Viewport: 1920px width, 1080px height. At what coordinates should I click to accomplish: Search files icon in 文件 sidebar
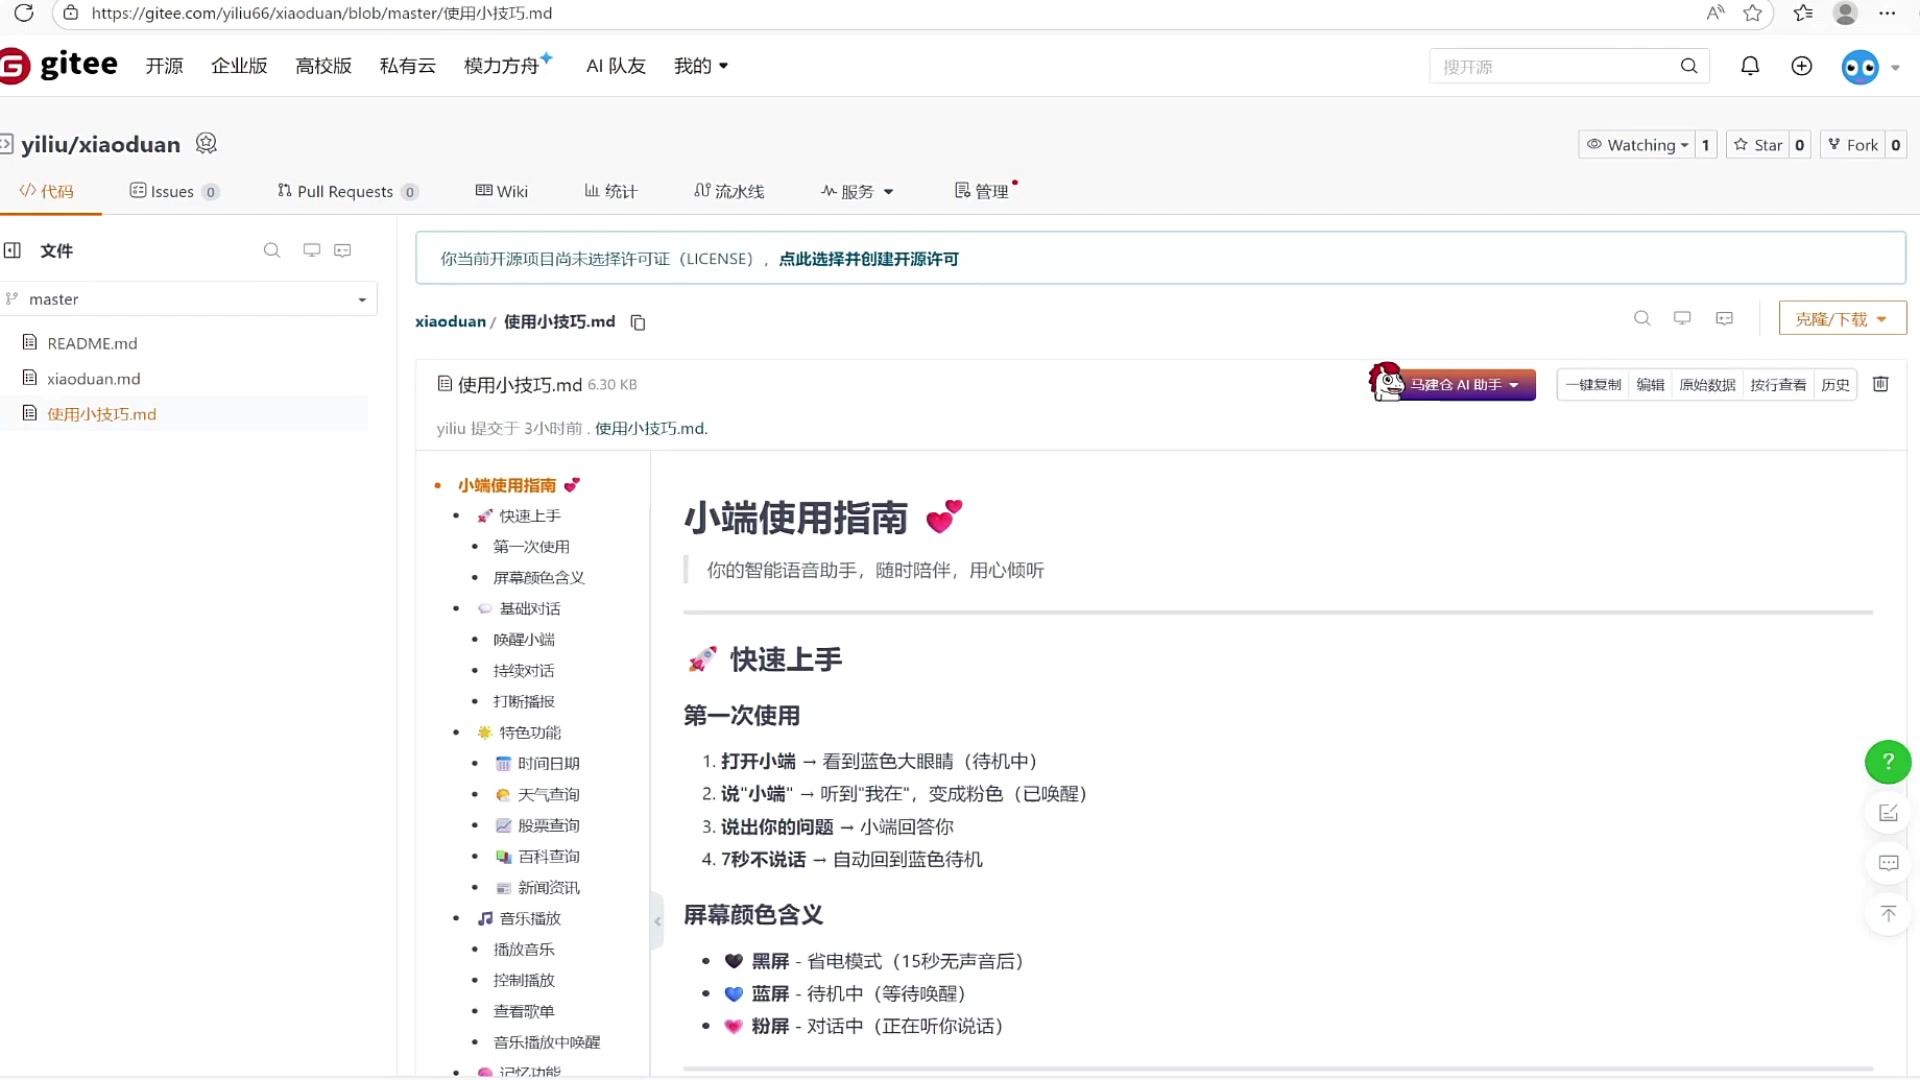point(271,250)
